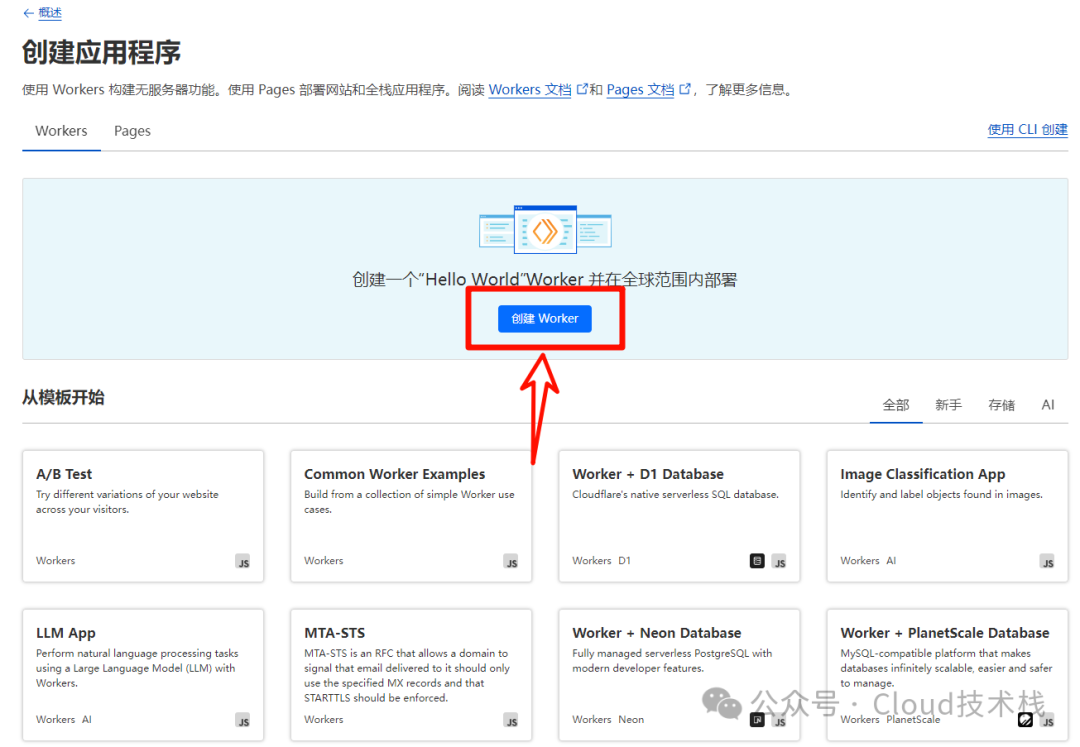Click Neon logo icon on Neon card
The height and width of the screenshot is (747, 1080).
[757, 720]
